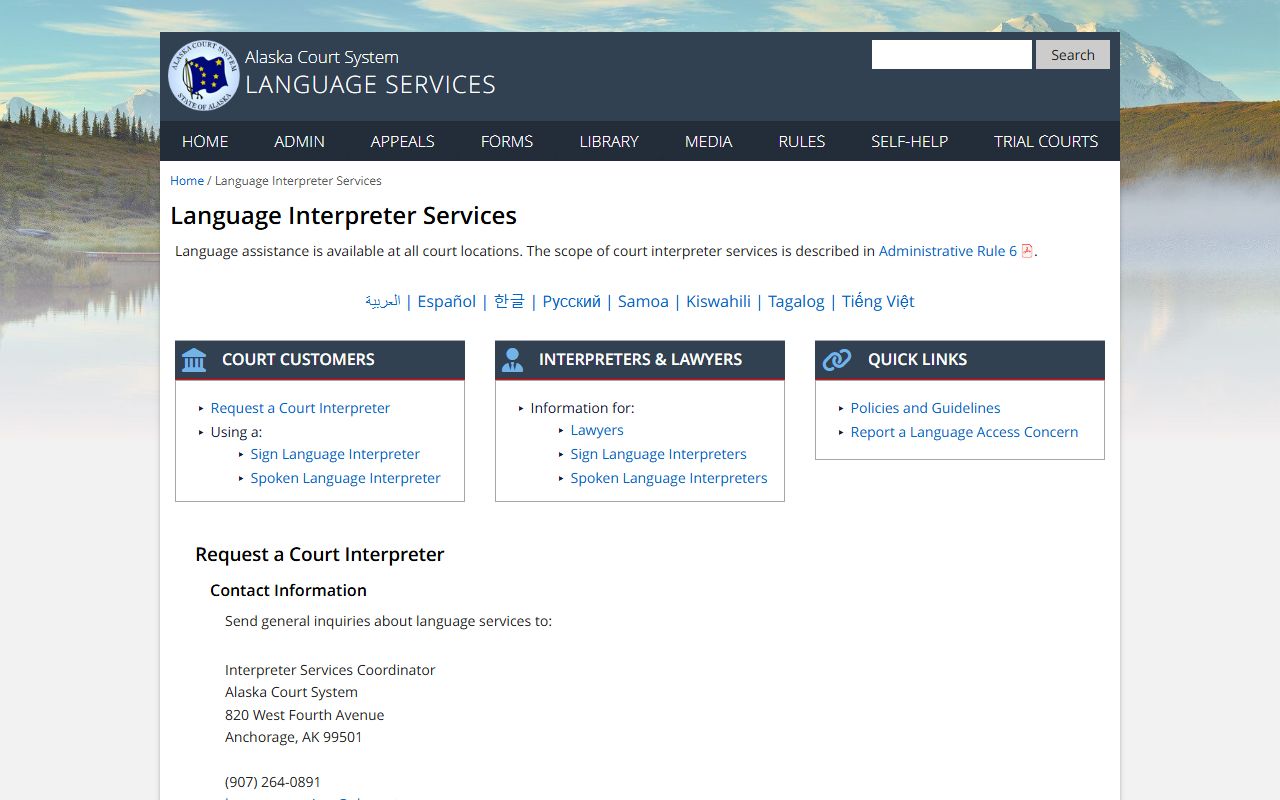Open the HOME menu item
The width and height of the screenshot is (1280, 800).
click(205, 141)
